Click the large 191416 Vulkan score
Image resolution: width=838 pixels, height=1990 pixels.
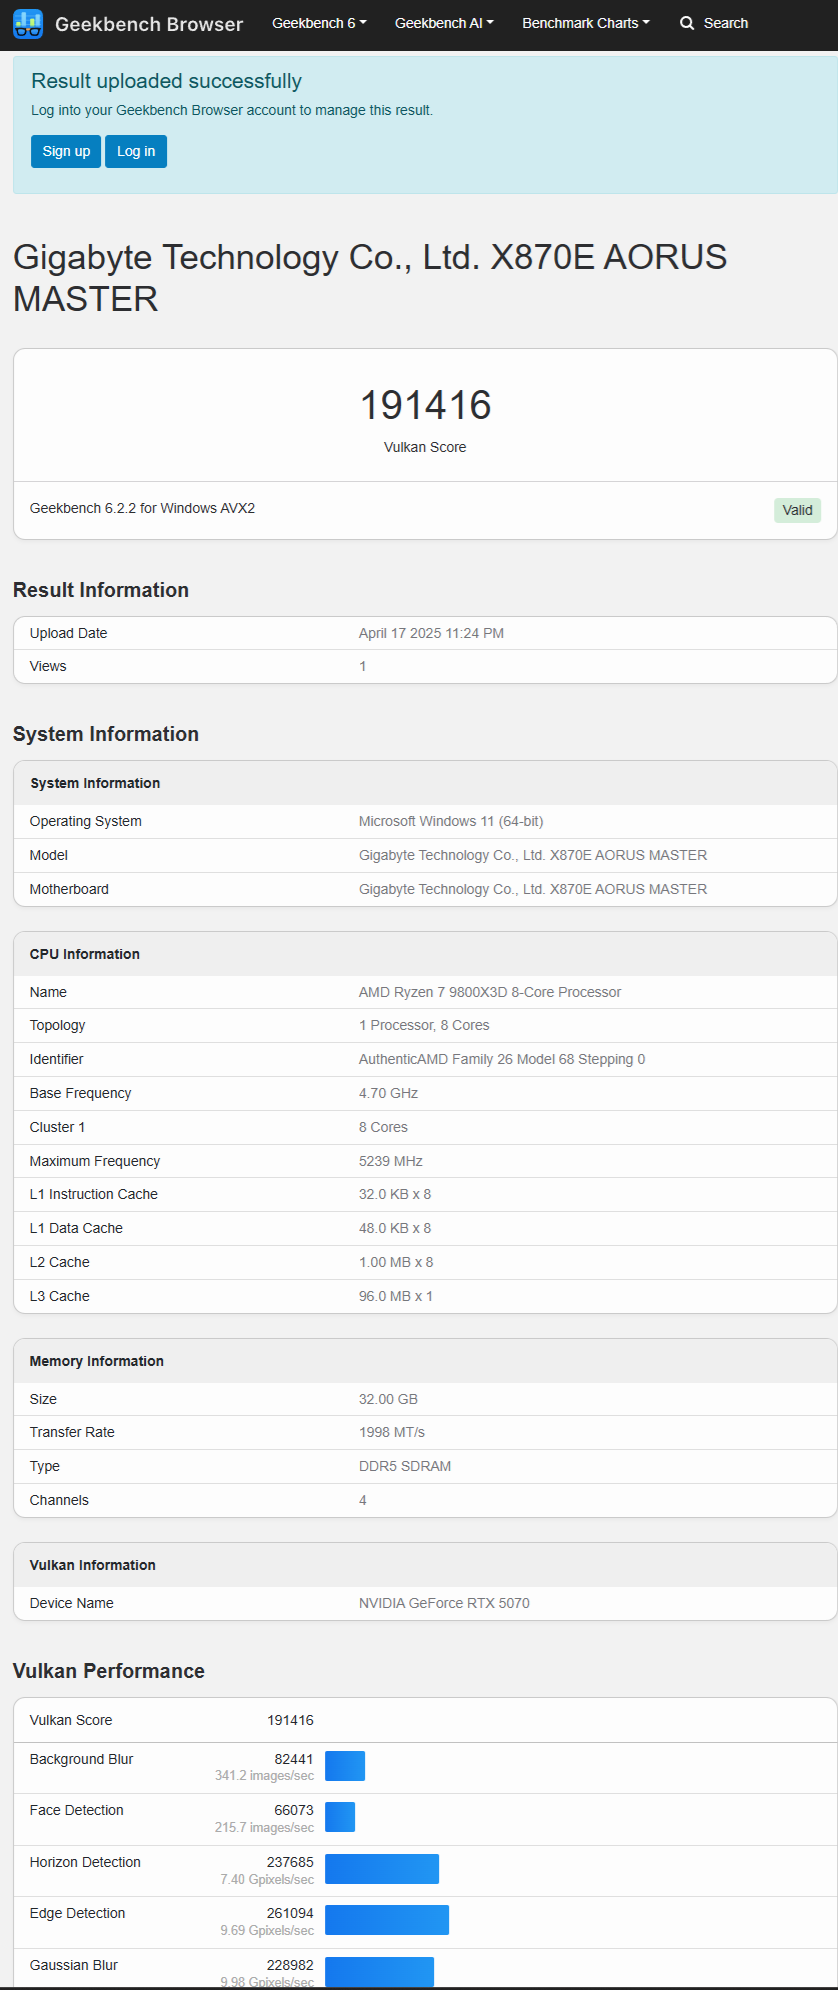(x=425, y=405)
